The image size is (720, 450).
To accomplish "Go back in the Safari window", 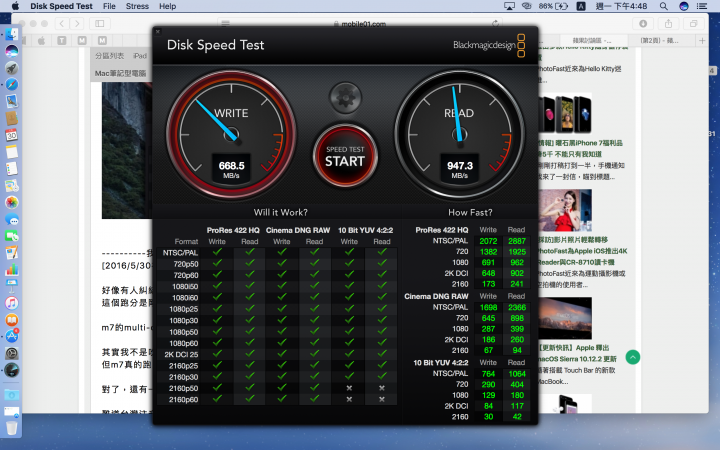I will point(62,23).
